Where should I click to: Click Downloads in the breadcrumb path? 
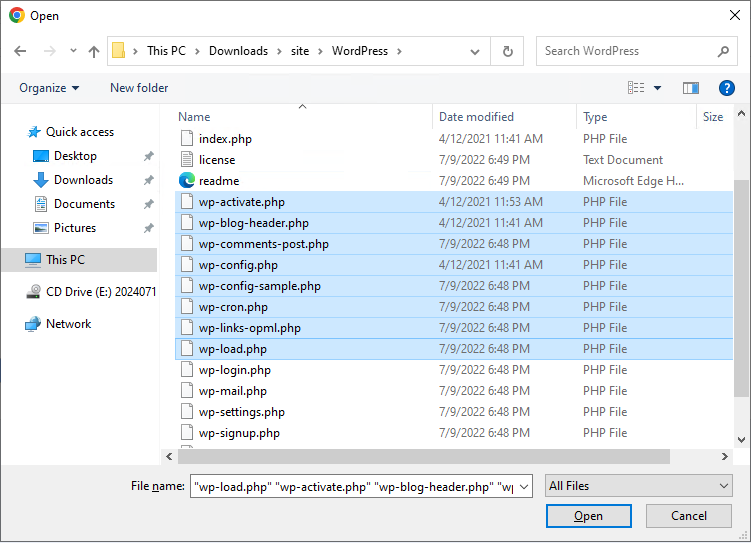(x=239, y=51)
